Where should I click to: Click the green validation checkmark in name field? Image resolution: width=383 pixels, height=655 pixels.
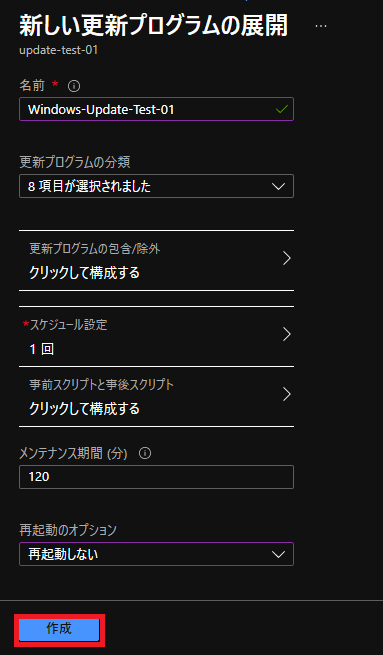click(282, 109)
